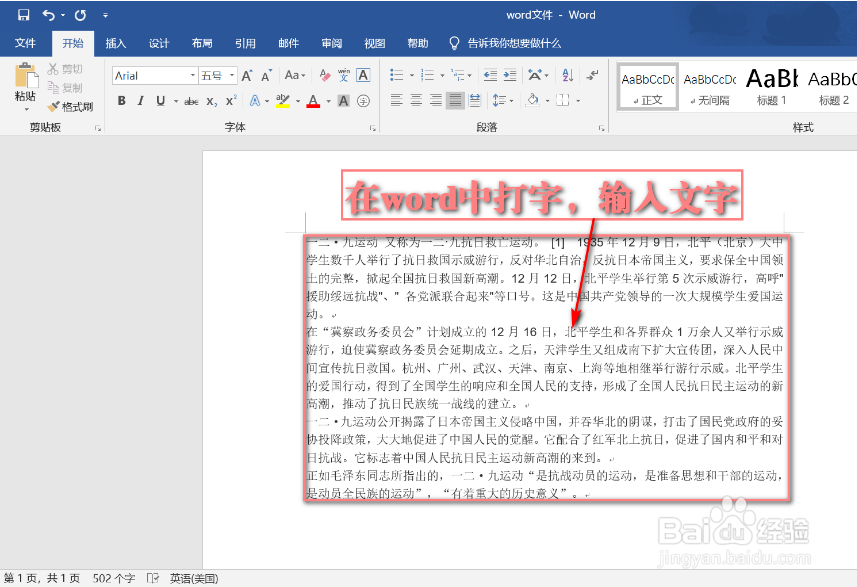Click the increase indent icon
This screenshot has height=587, width=857.
coord(510,75)
